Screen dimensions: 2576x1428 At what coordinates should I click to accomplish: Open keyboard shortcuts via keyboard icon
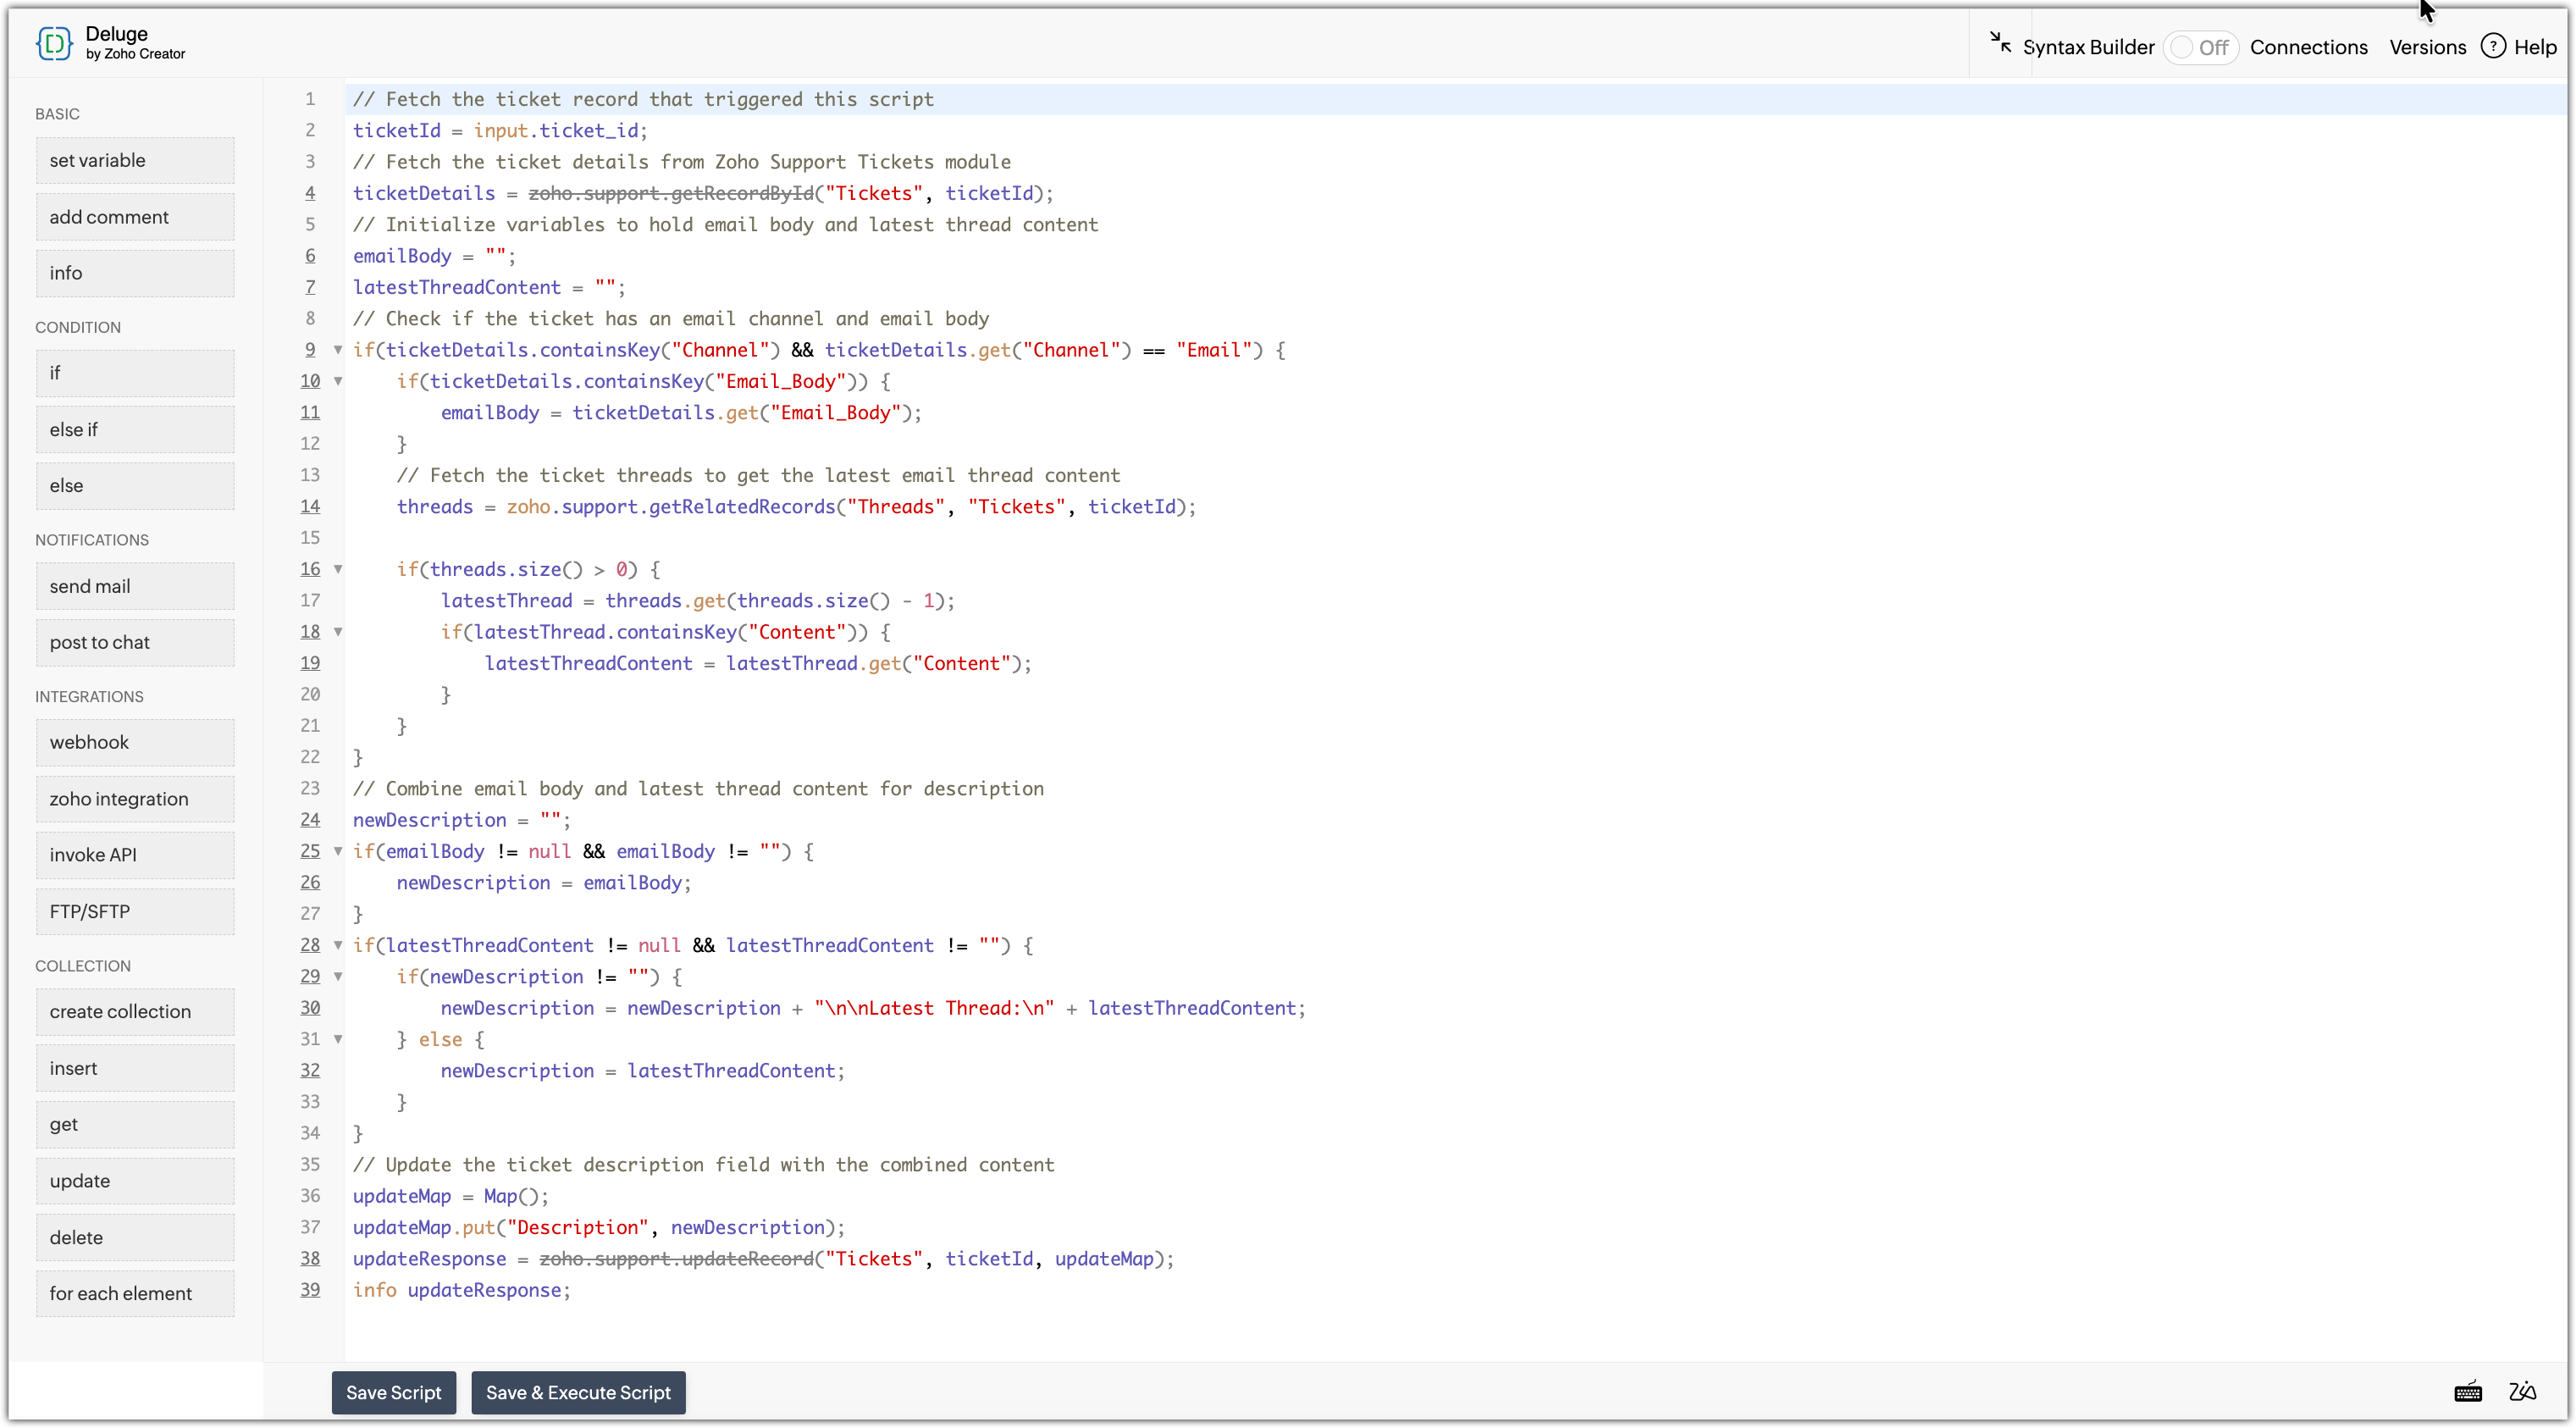click(x=2467, y=1392)
